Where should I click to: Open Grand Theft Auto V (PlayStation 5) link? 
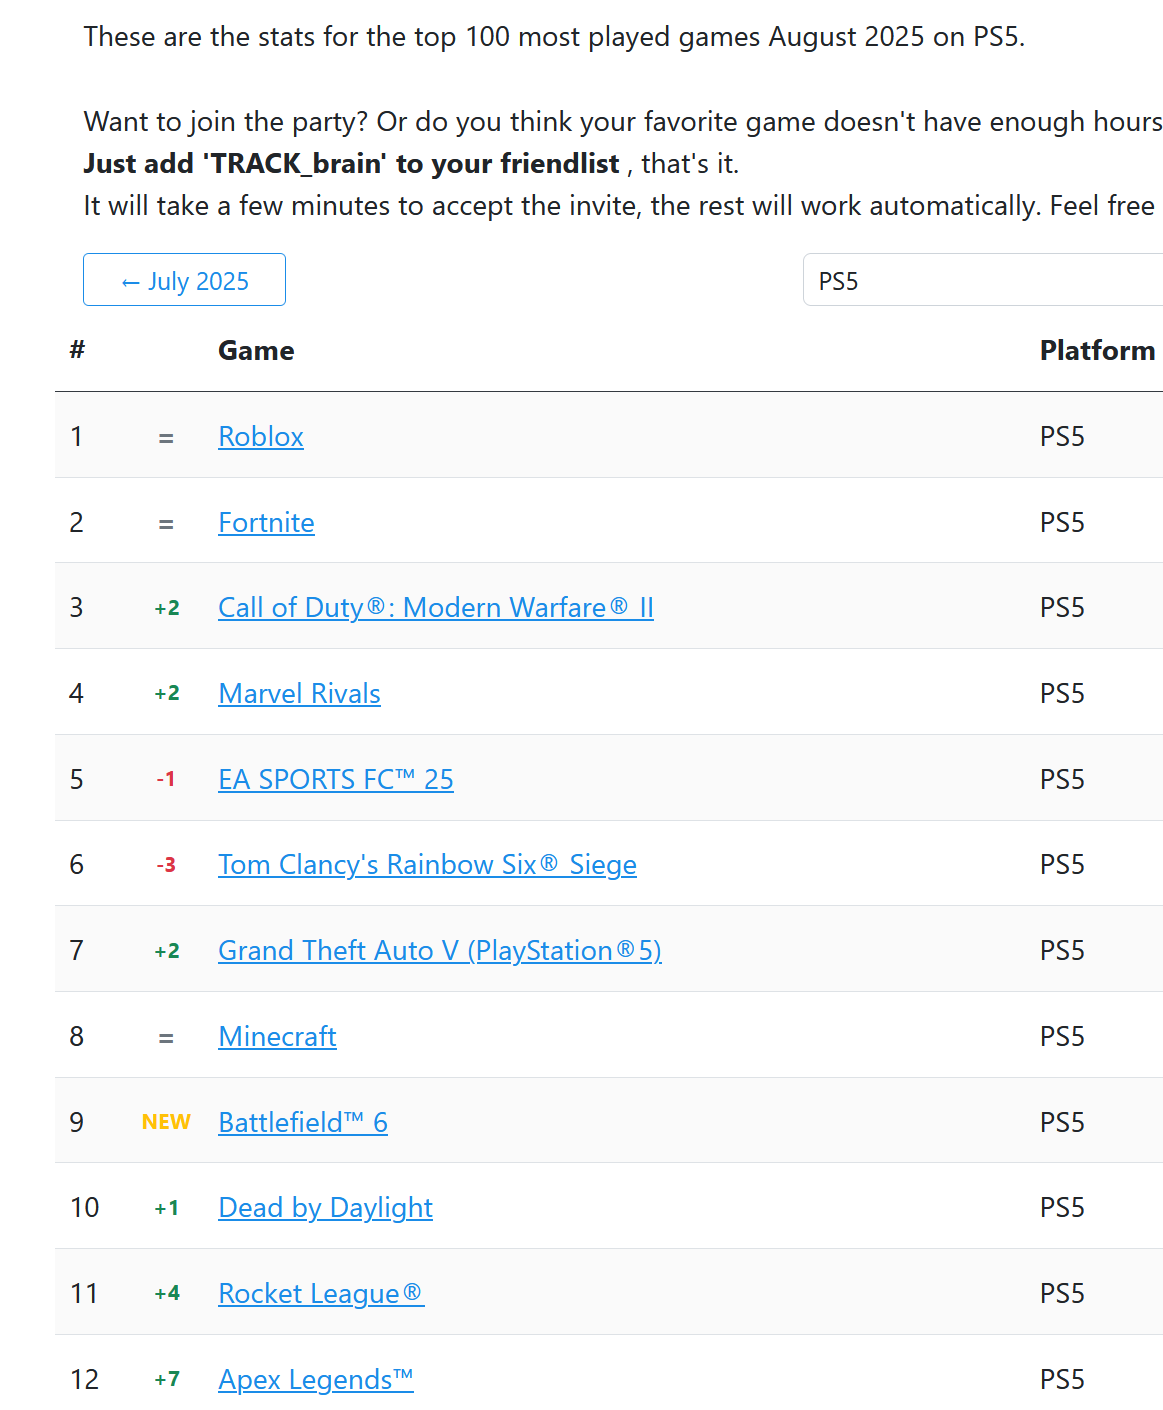440,951
